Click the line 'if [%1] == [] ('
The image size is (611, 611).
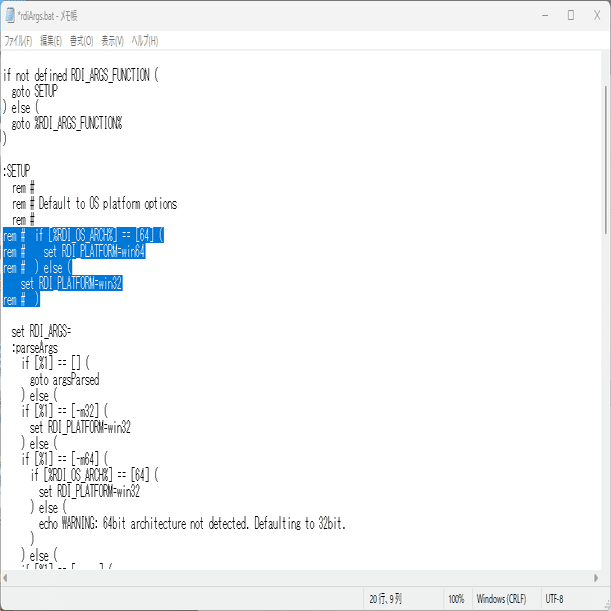(55, 363)
